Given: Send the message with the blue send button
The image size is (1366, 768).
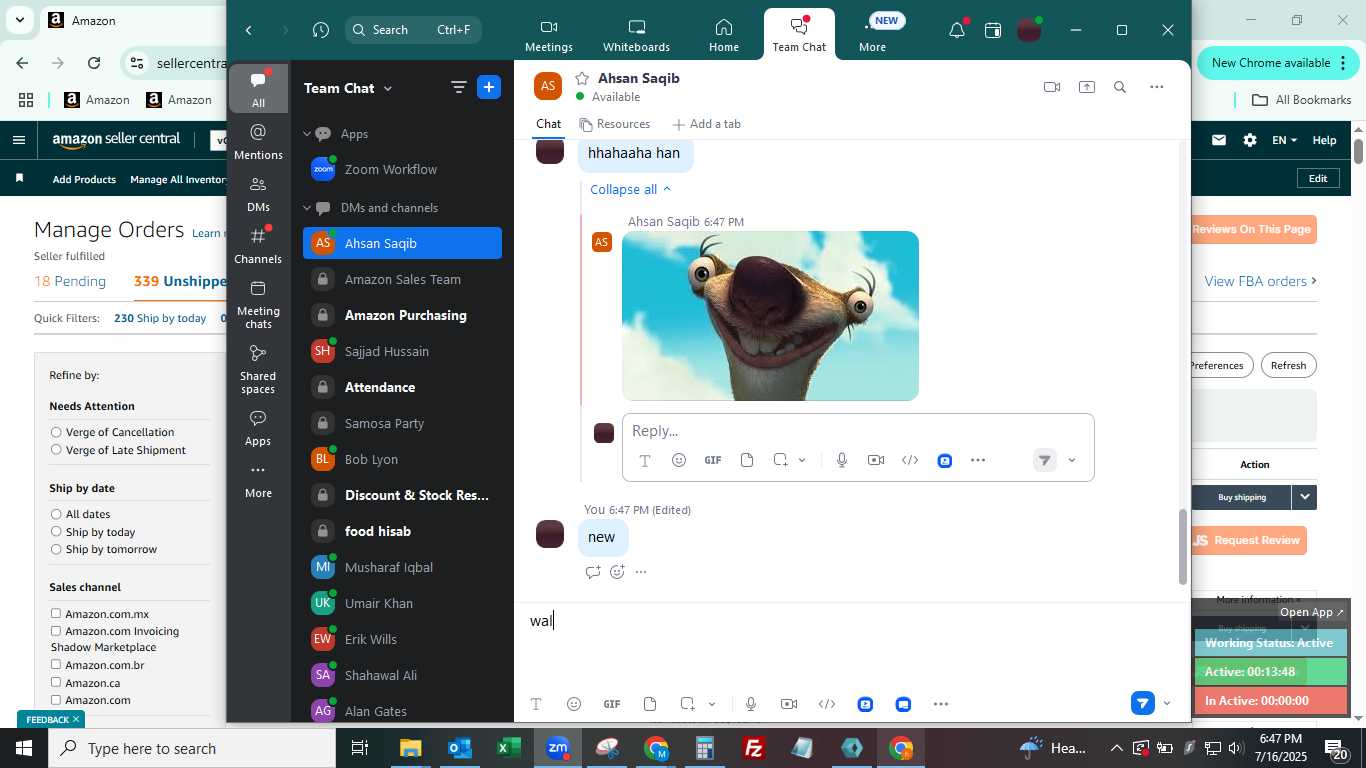Looking at the screenshot, I should pos(1143,703).
